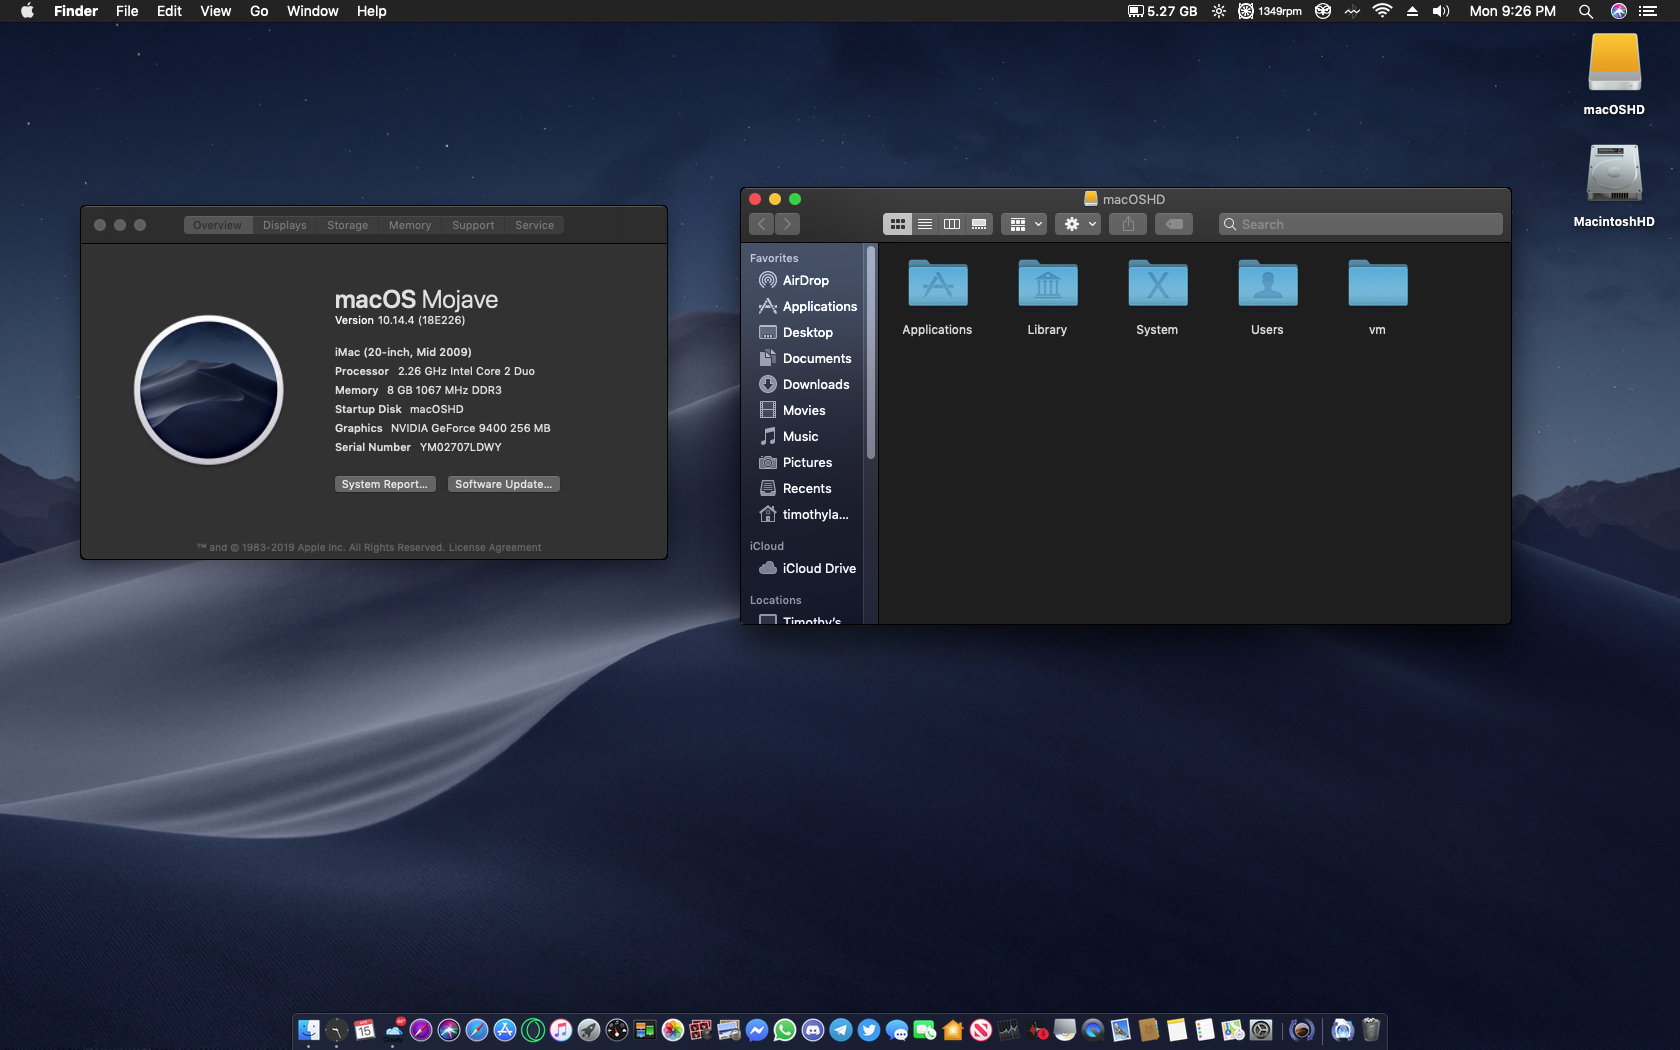Open Downloads in Finder sidebar

(803, 385)
